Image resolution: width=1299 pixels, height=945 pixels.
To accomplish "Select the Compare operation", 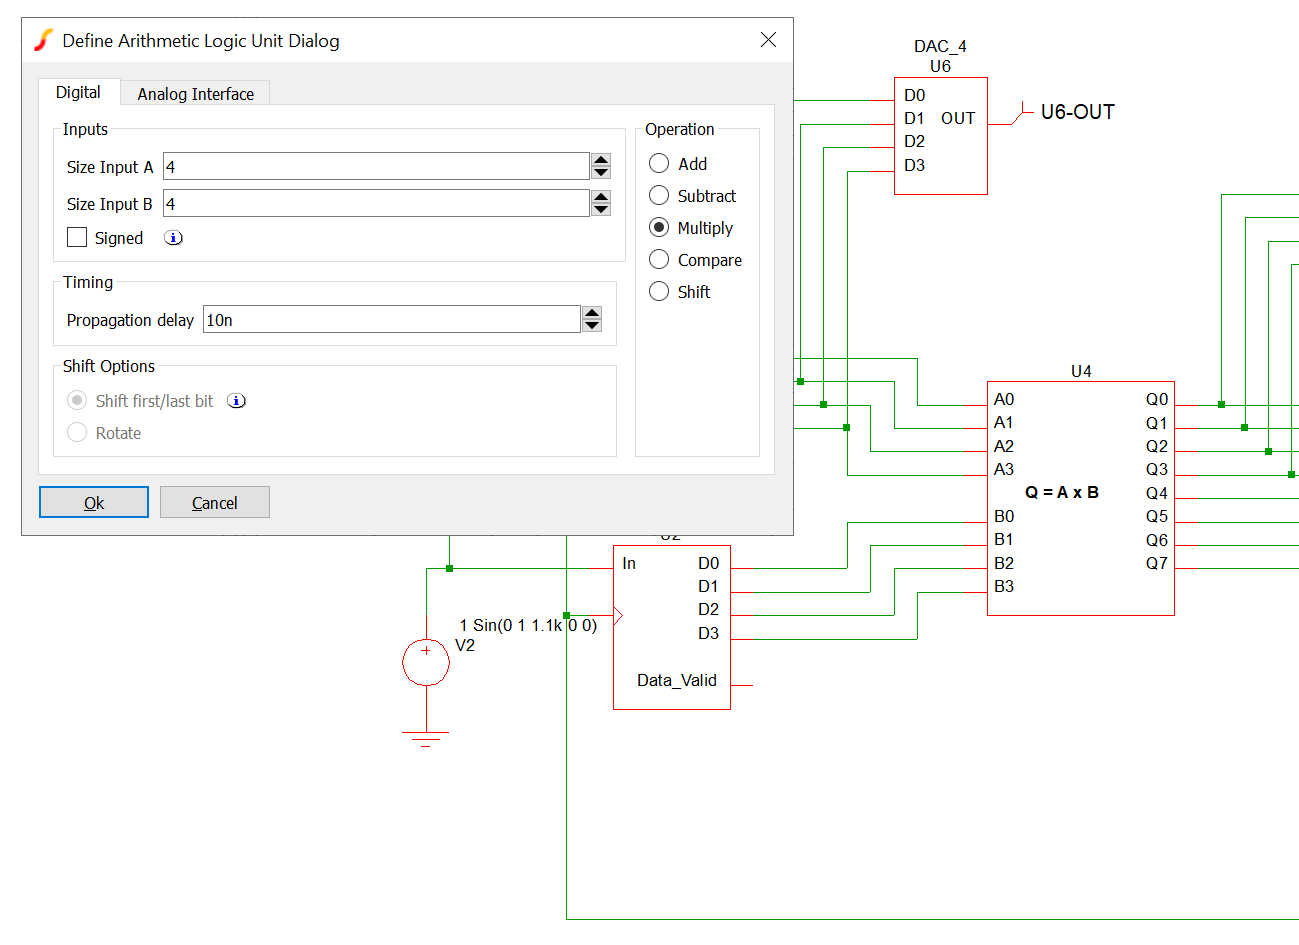I will tap(659, 260).
